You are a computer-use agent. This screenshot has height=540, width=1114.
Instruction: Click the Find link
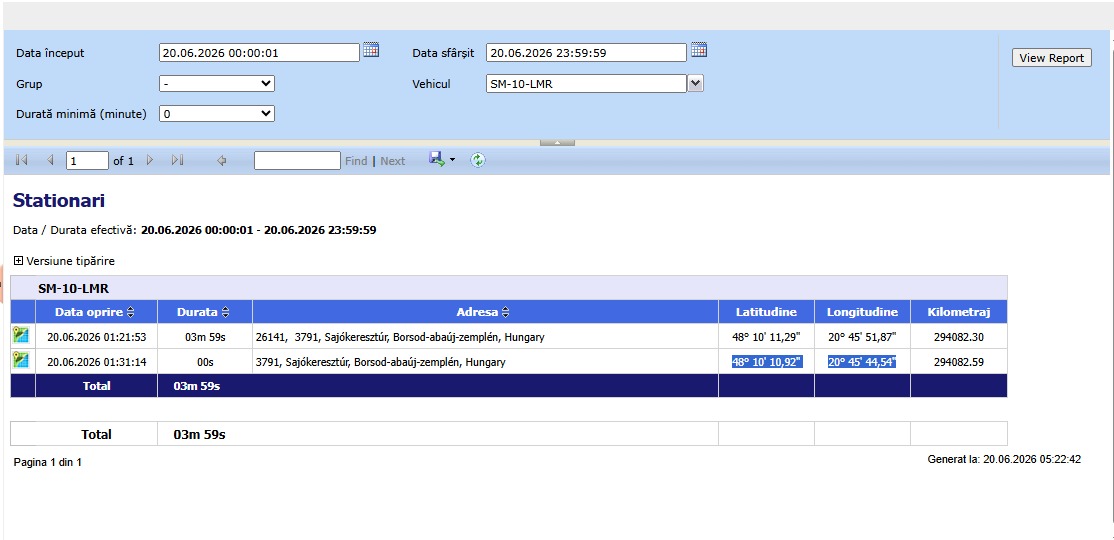pos(356,161)
